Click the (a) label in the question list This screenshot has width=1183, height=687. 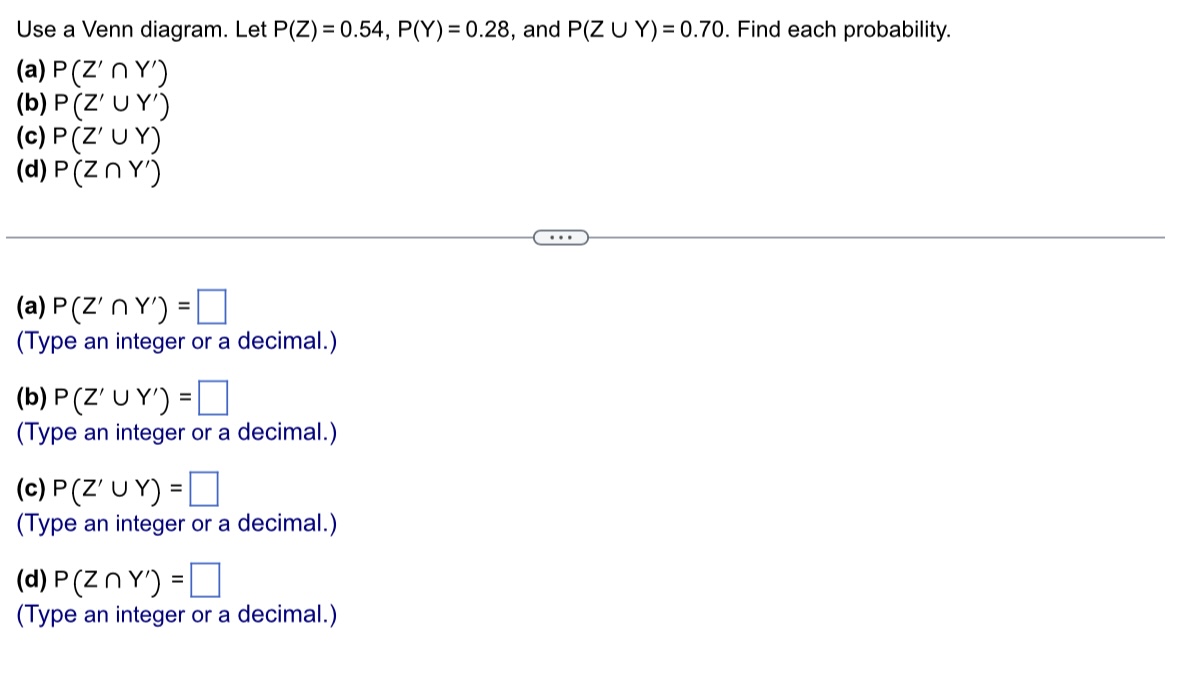pyautogui.click(x=31, y=71)
